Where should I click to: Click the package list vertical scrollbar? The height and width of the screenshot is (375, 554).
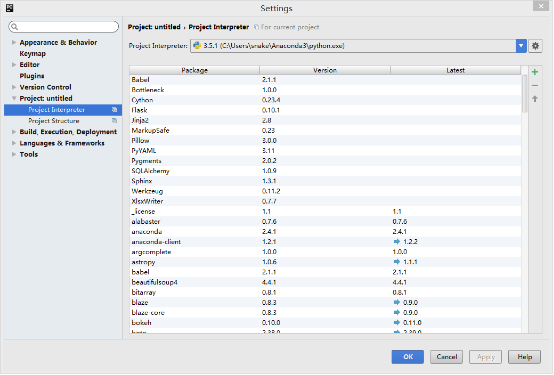coord(525,94)
